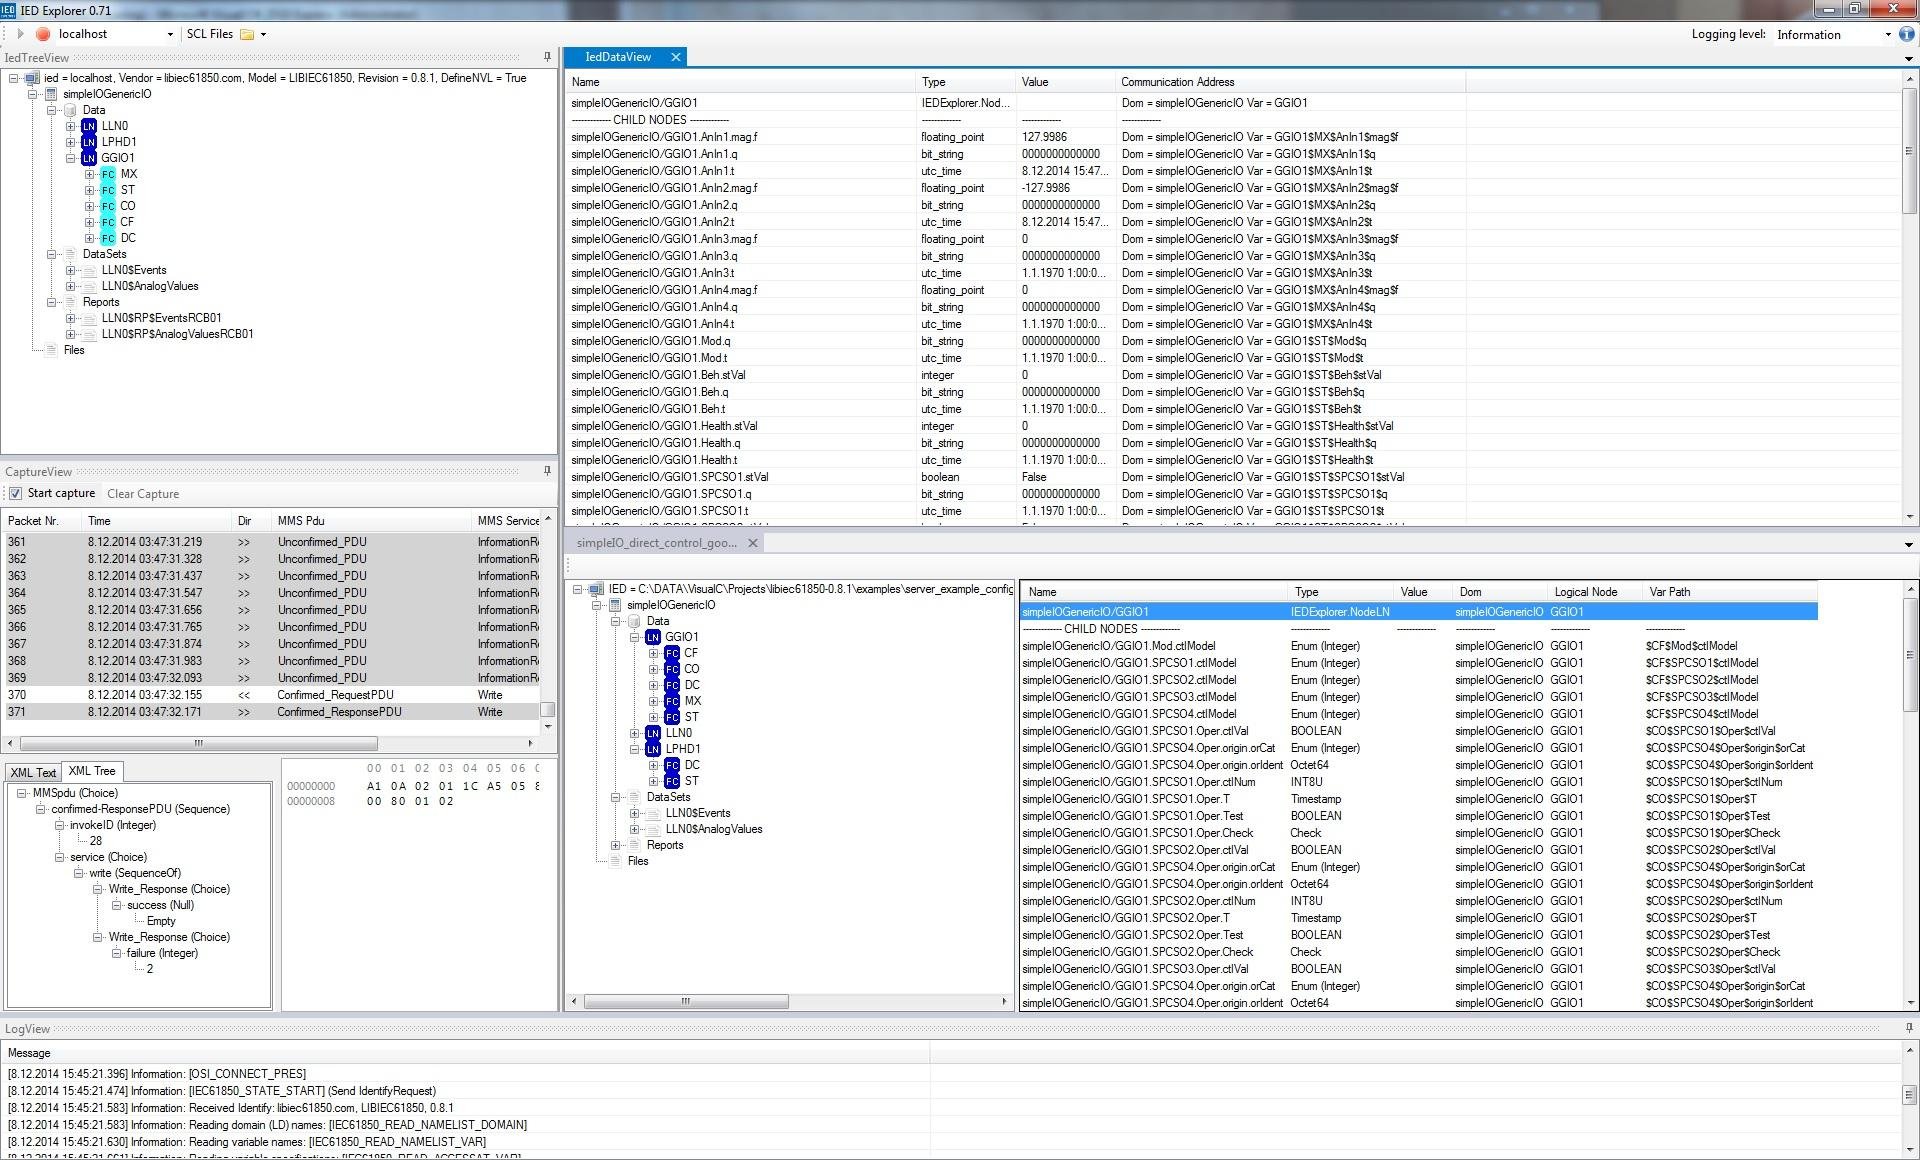
Task: Pin the CaptureView panel
Action: coord(547,471)
